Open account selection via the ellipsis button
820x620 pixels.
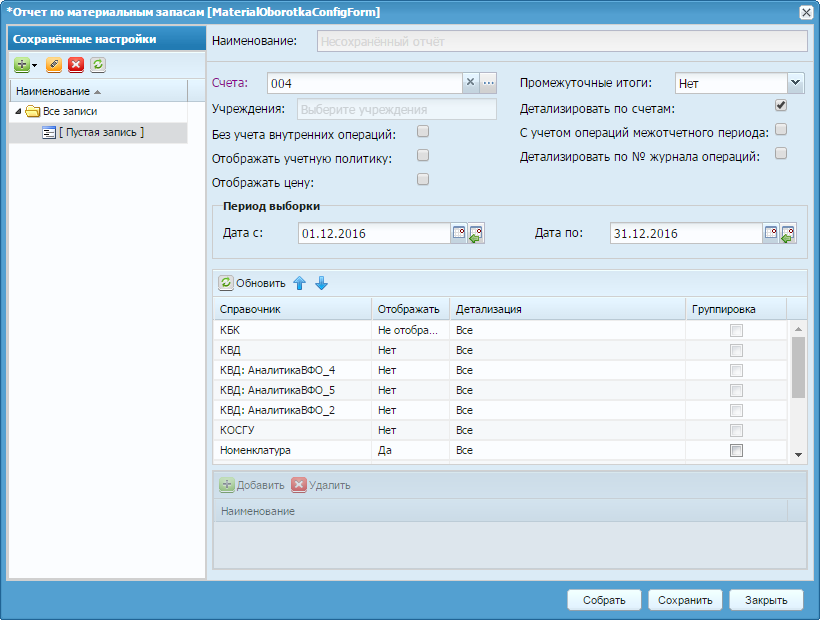(488, 83)
